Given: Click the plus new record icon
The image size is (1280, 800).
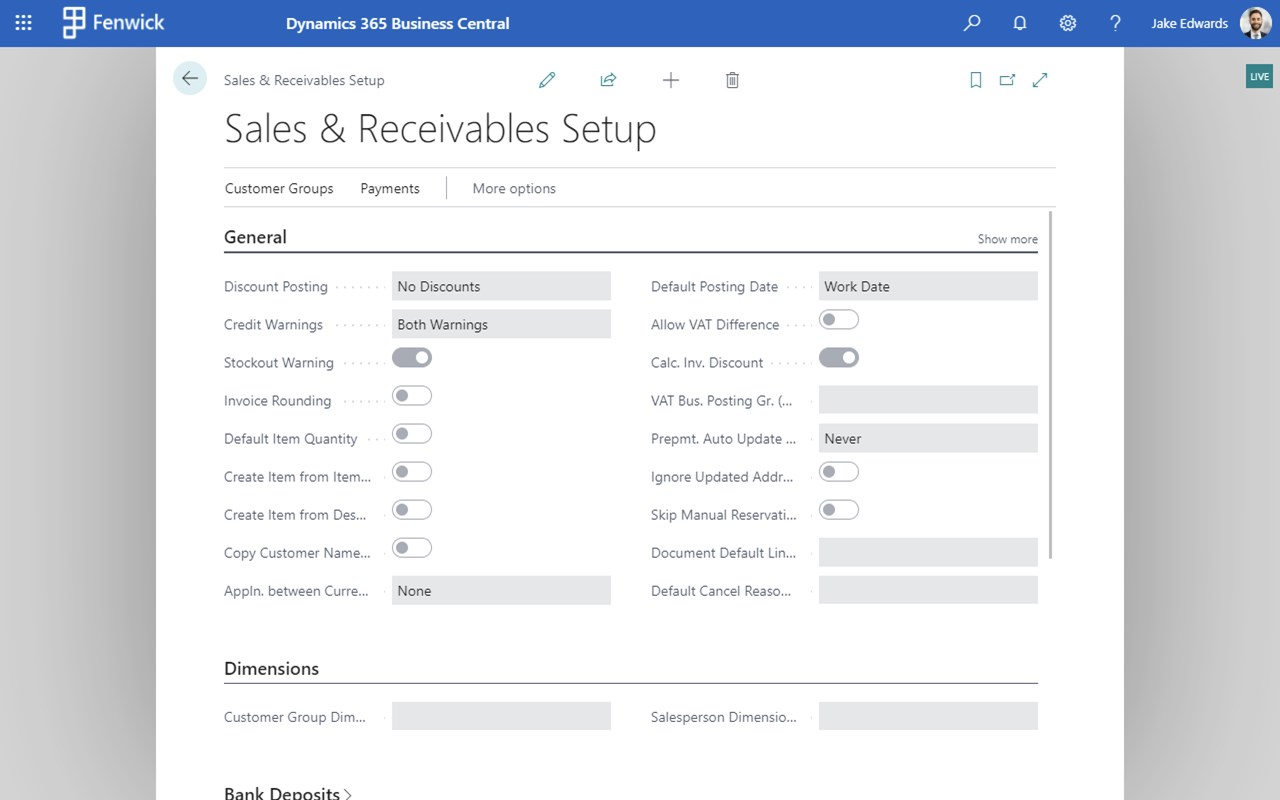Looking at the screenshot, I should (671, 80).
